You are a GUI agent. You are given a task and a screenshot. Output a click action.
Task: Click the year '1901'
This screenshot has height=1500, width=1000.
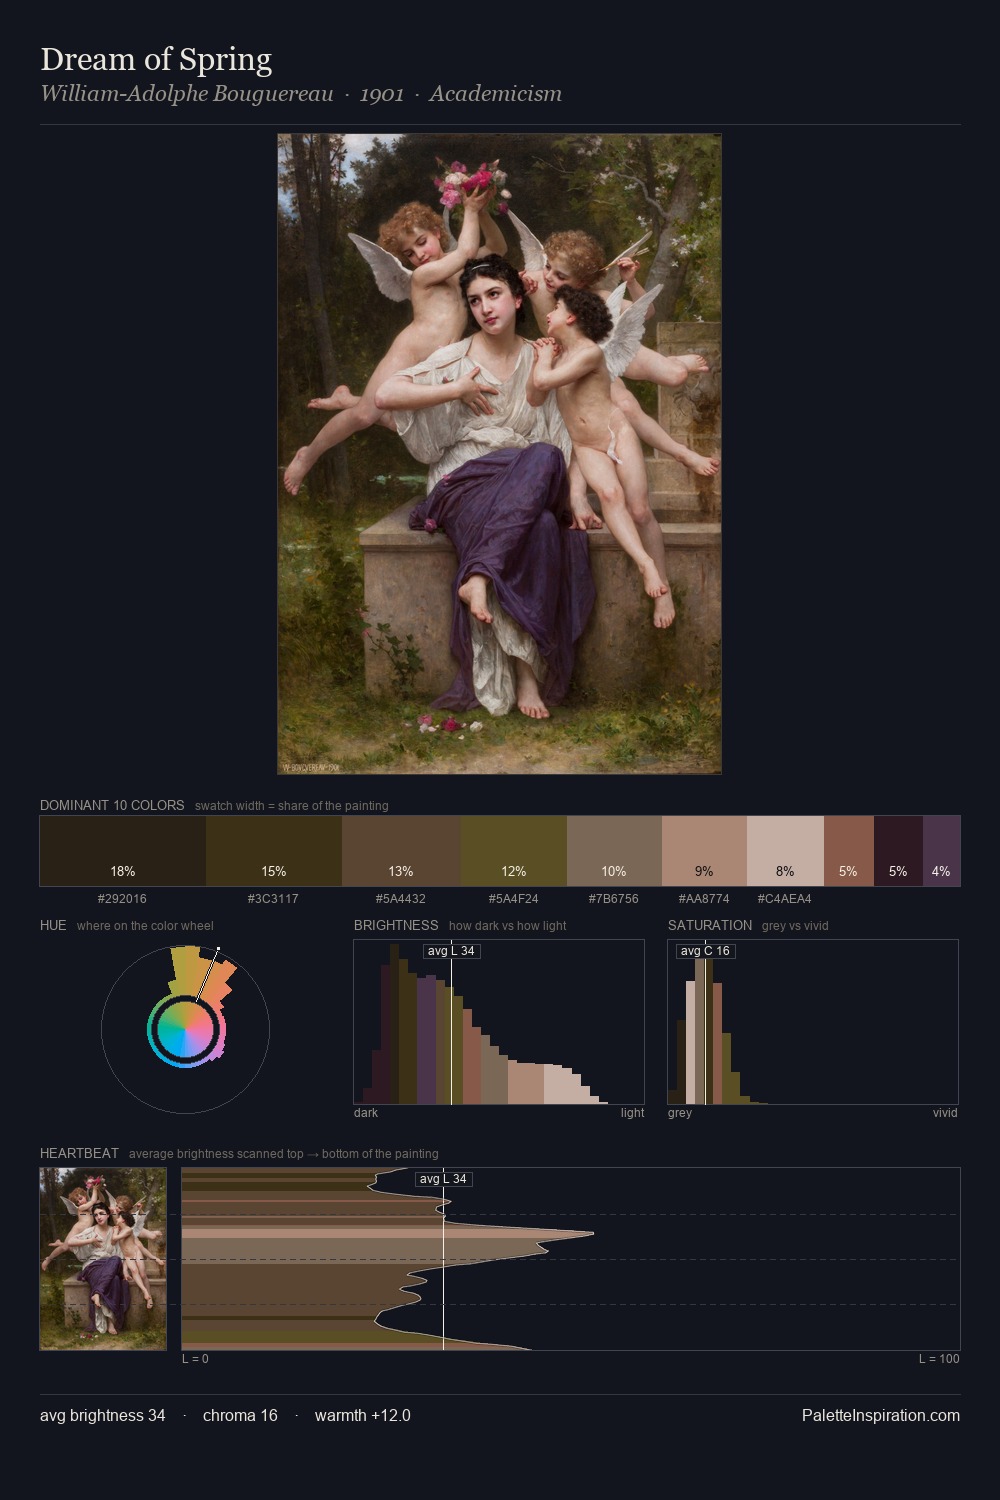pos(382,94)
